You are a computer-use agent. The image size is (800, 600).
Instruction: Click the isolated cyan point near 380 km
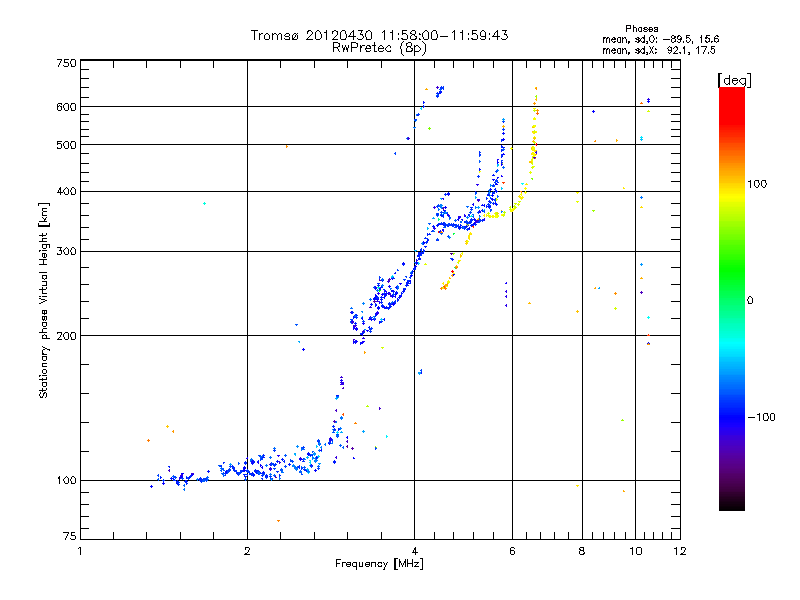click(x=204, y=204)
